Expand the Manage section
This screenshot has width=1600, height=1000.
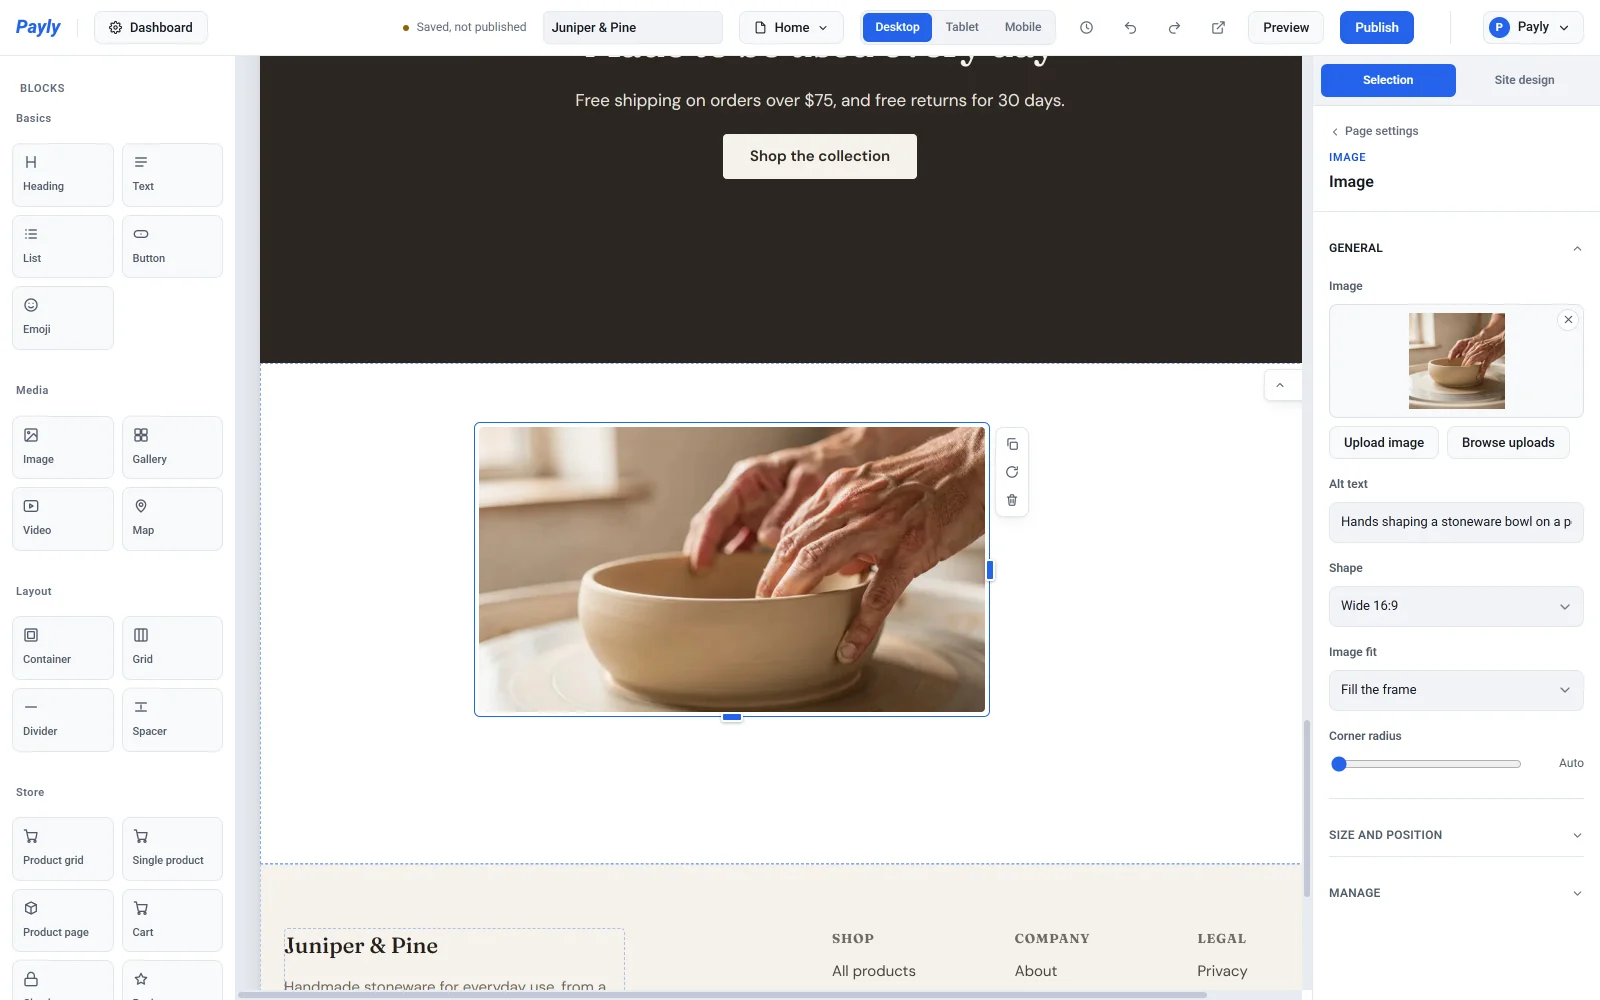pyautogui.click(x=1456, y=893)
